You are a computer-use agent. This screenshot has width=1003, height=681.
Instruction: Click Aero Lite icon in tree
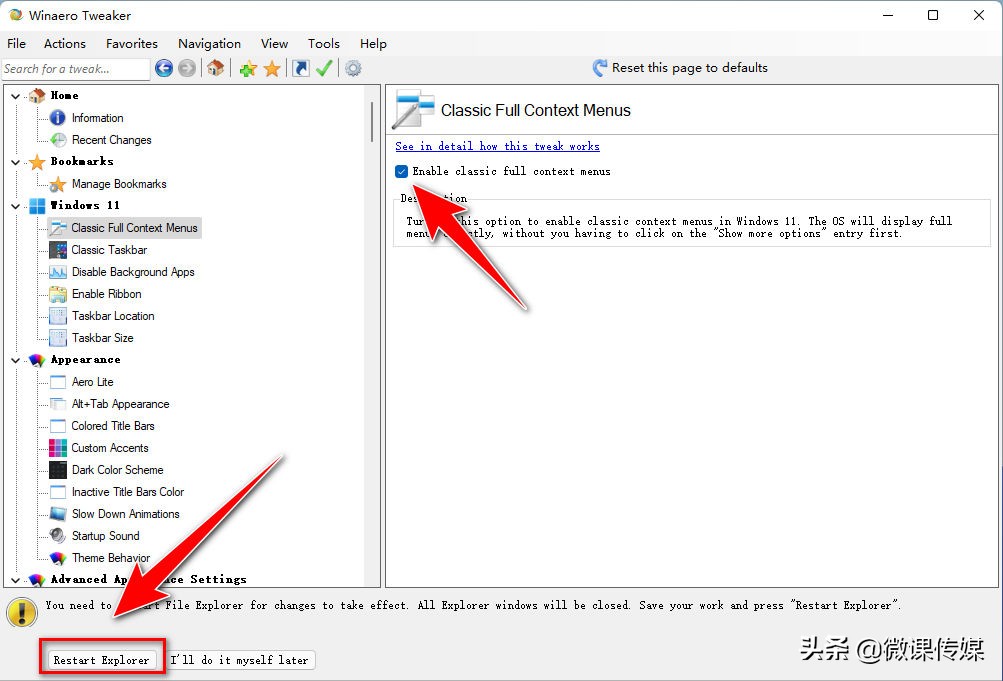click(58, 382)
